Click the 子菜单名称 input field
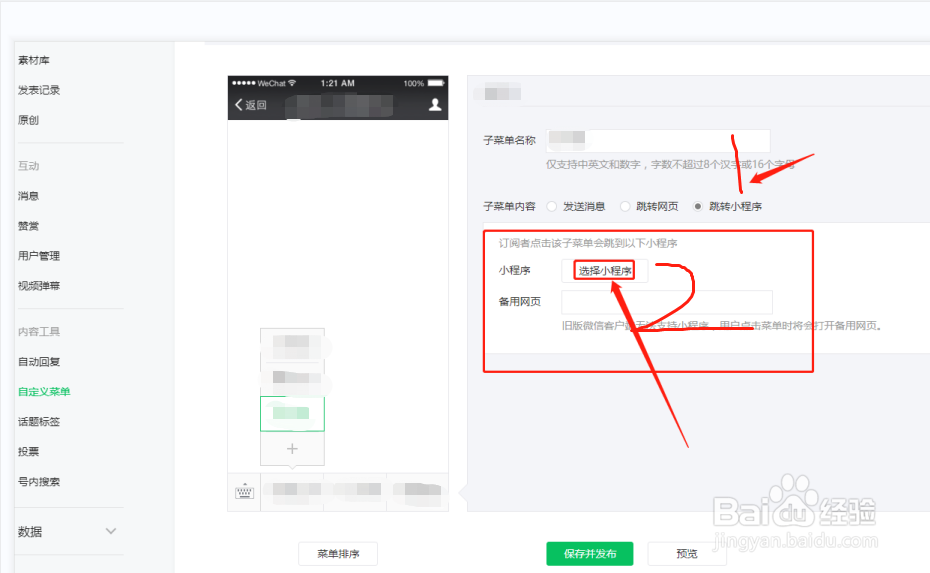The width and height of the screenshot is (930, 573). pos(658,141)
